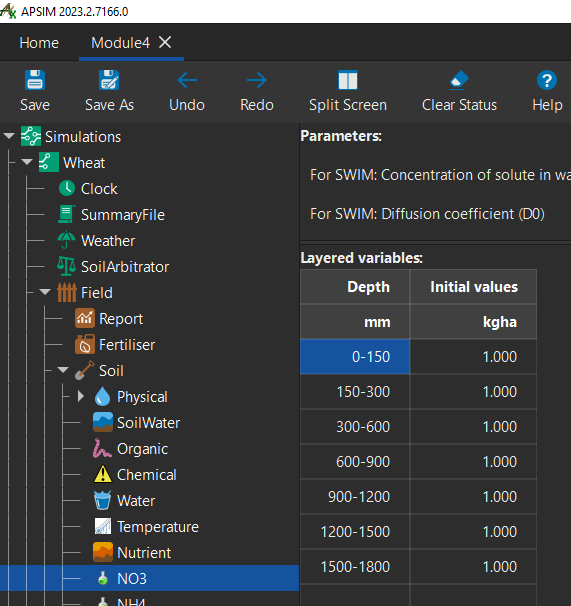Click initial value for 0-150 layer

[473, 357]
